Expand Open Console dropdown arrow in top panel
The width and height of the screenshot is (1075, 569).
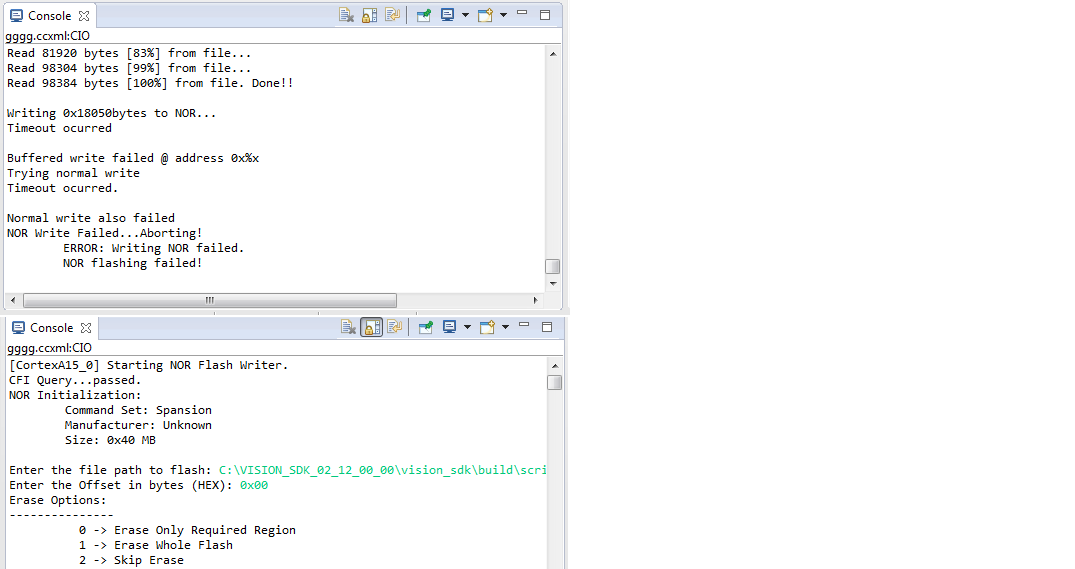click(503, 15)
